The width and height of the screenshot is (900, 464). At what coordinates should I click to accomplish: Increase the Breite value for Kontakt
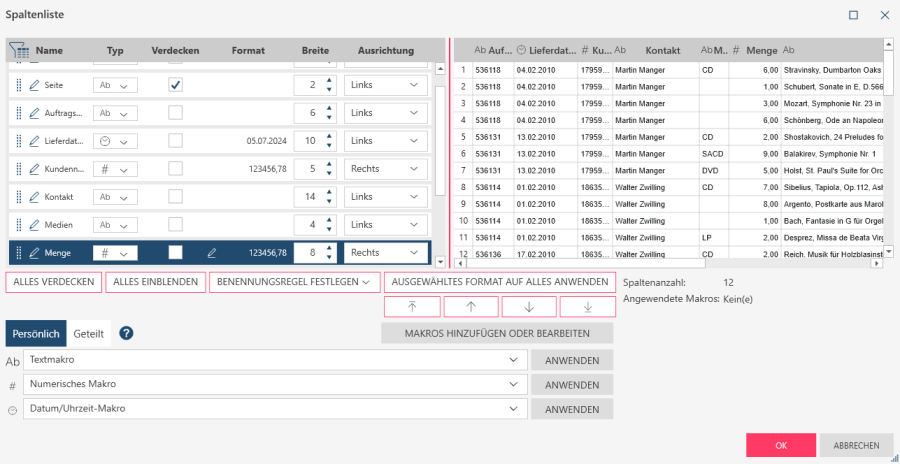pos(331,192)
